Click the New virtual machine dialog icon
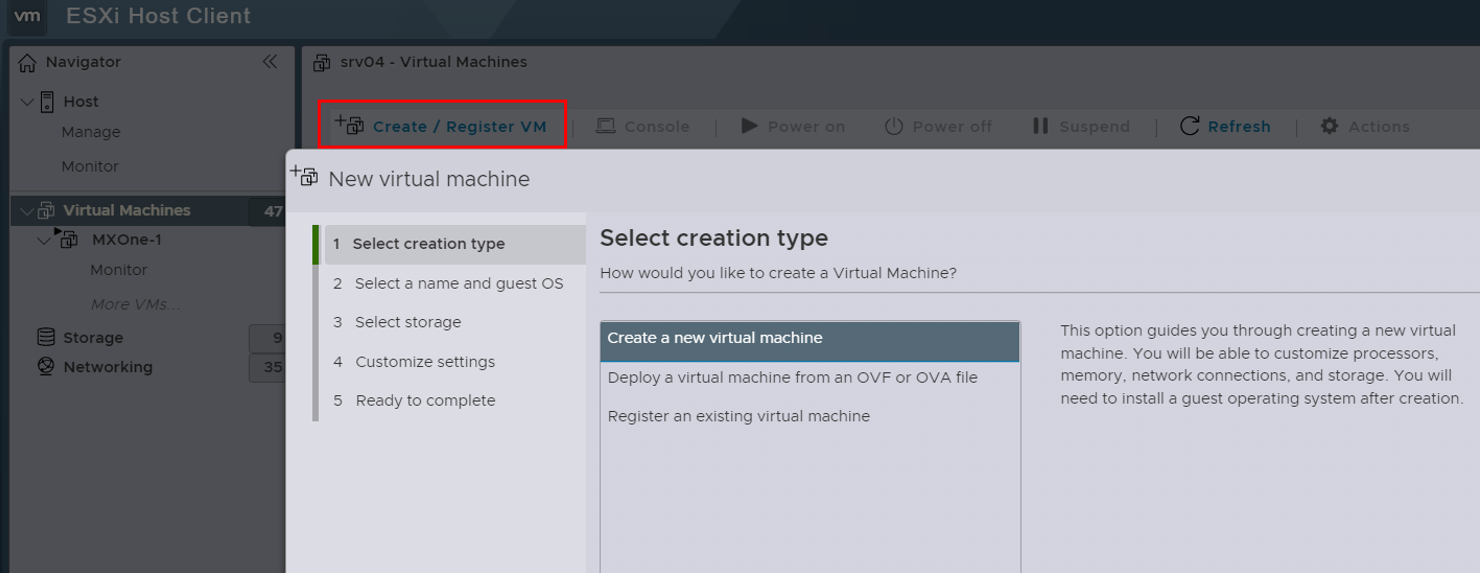The width and height of the screenshot is (1480, 573). [x=304, y=176]
